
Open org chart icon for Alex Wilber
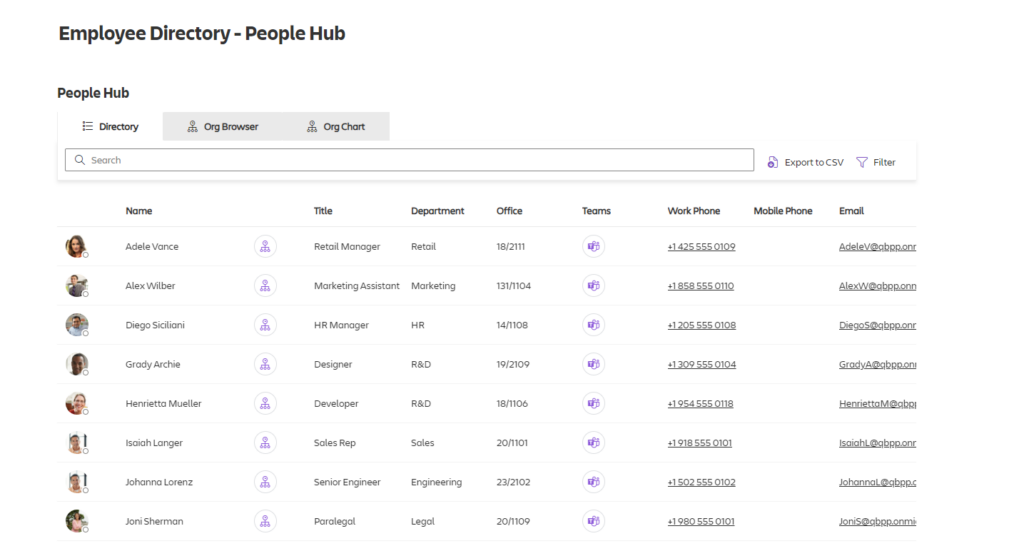tap(265, 285)
